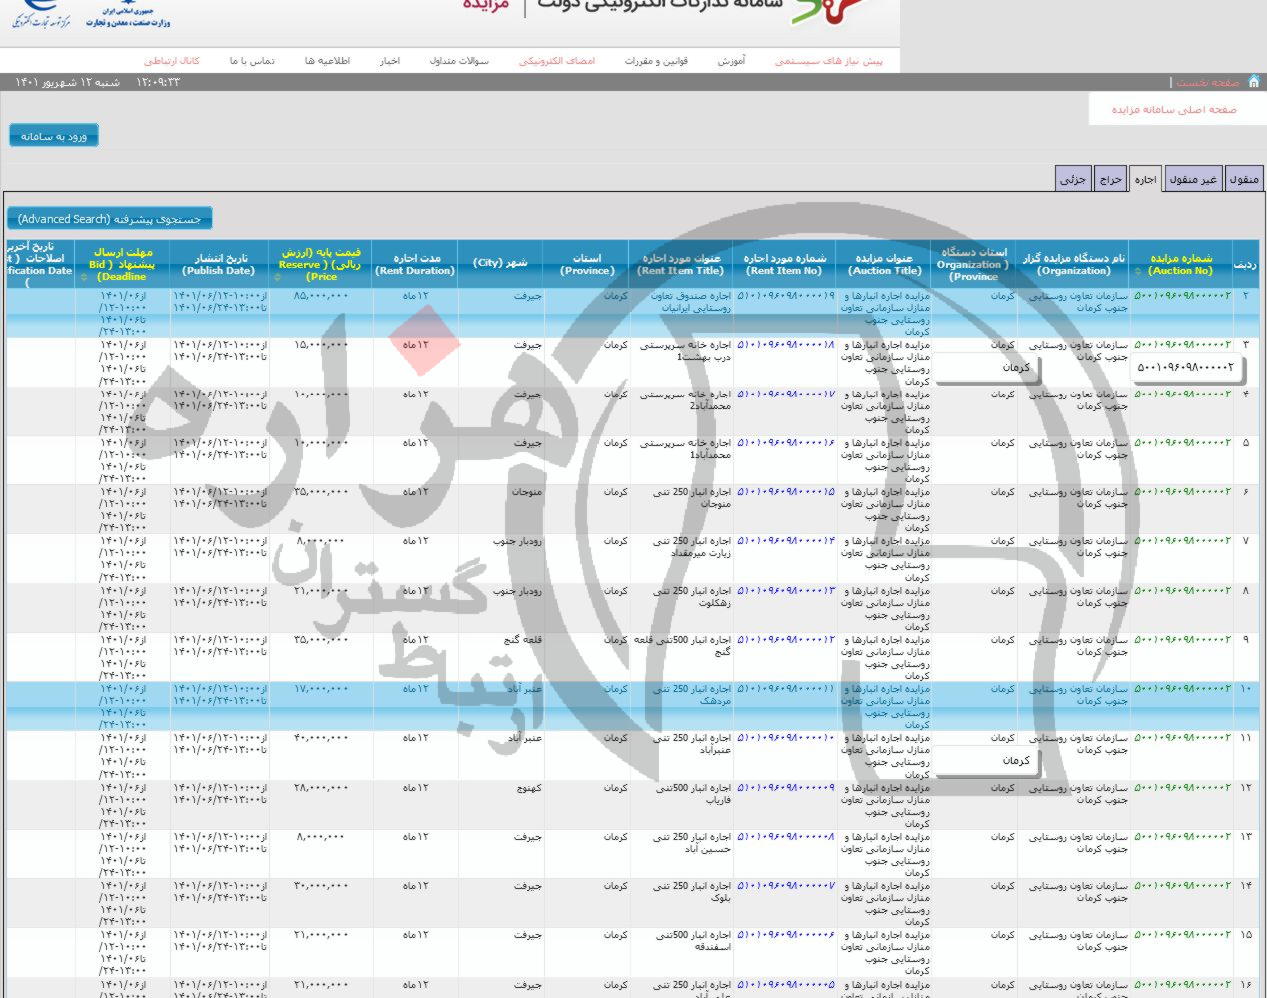Viewport: 1267px width, 998px height.
Task: Click the Setad logo in the header
Action: (826, 10)
